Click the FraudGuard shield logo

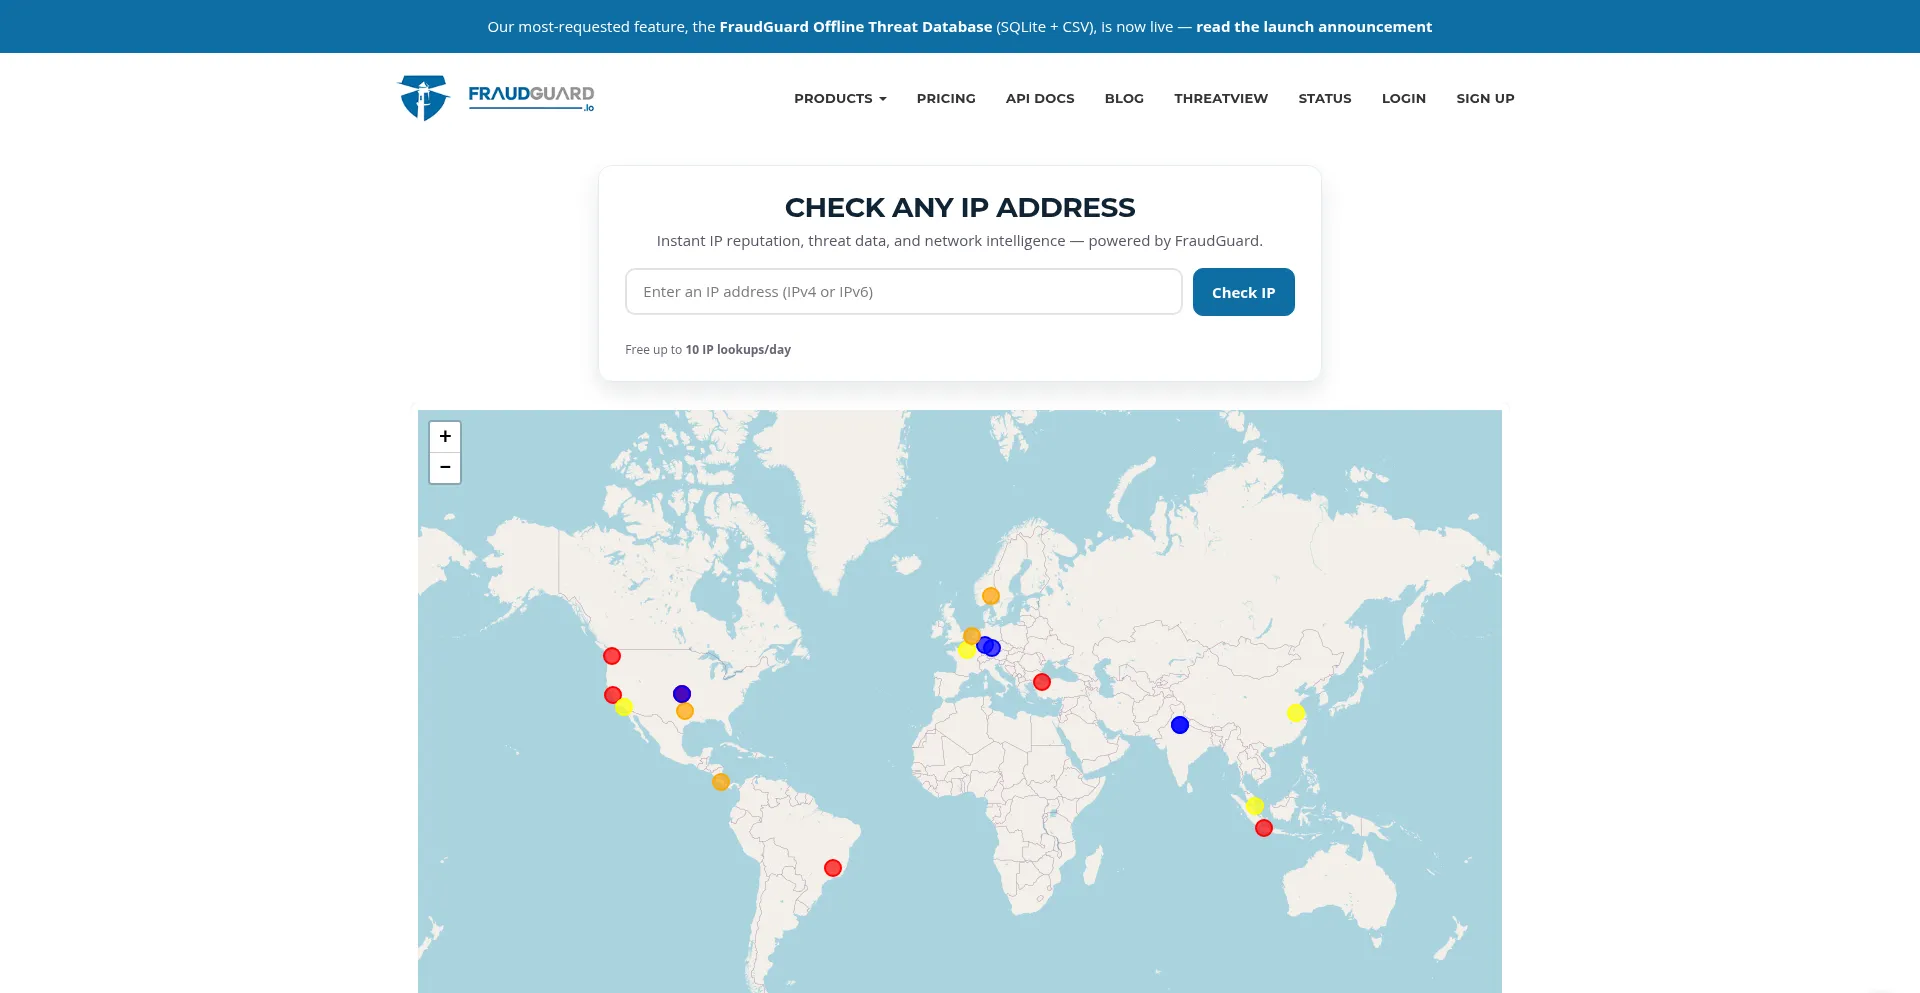(424, 96)
